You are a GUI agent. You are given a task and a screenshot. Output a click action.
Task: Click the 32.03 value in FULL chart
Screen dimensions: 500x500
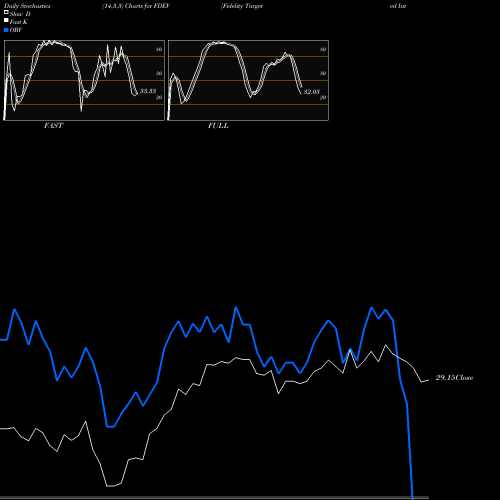click(312, 92)
